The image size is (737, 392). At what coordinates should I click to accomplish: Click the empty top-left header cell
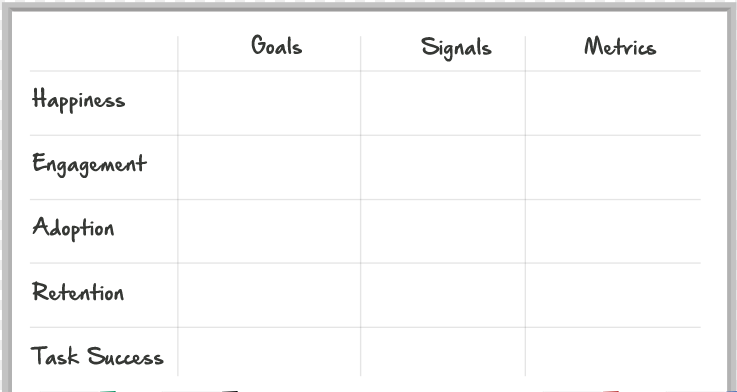[103, 53]
